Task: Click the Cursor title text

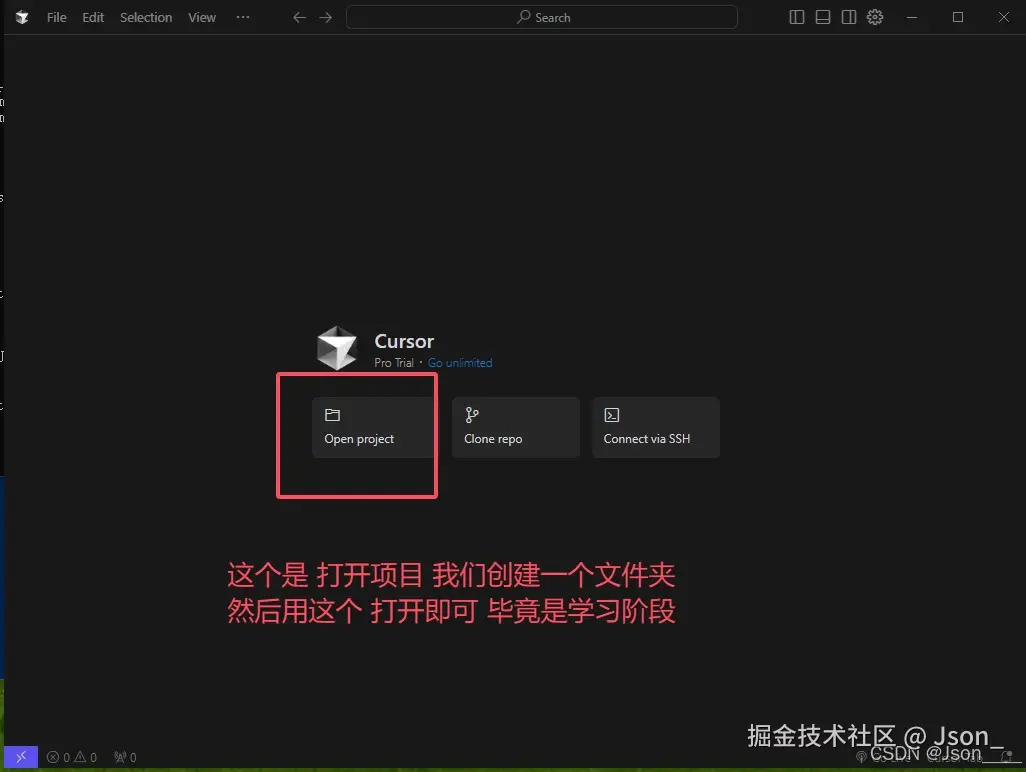Action: point(404,341)
